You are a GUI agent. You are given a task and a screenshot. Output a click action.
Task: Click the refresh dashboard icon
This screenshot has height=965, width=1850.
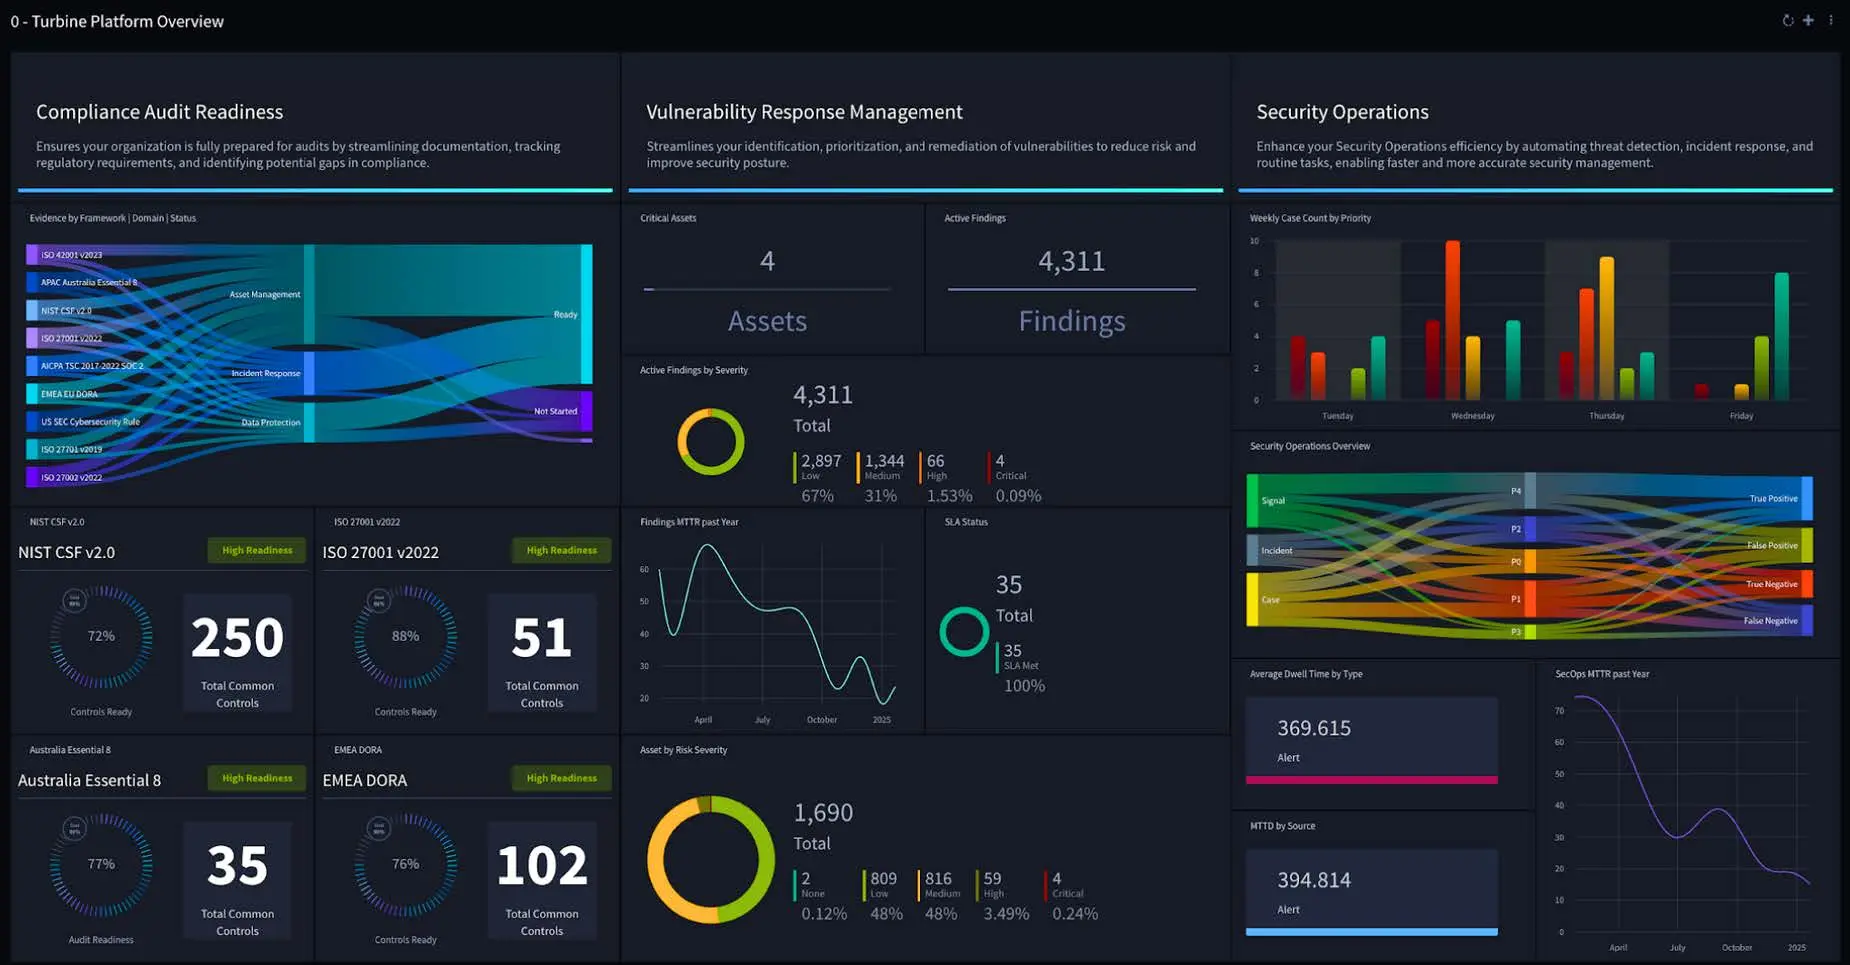1788,20
